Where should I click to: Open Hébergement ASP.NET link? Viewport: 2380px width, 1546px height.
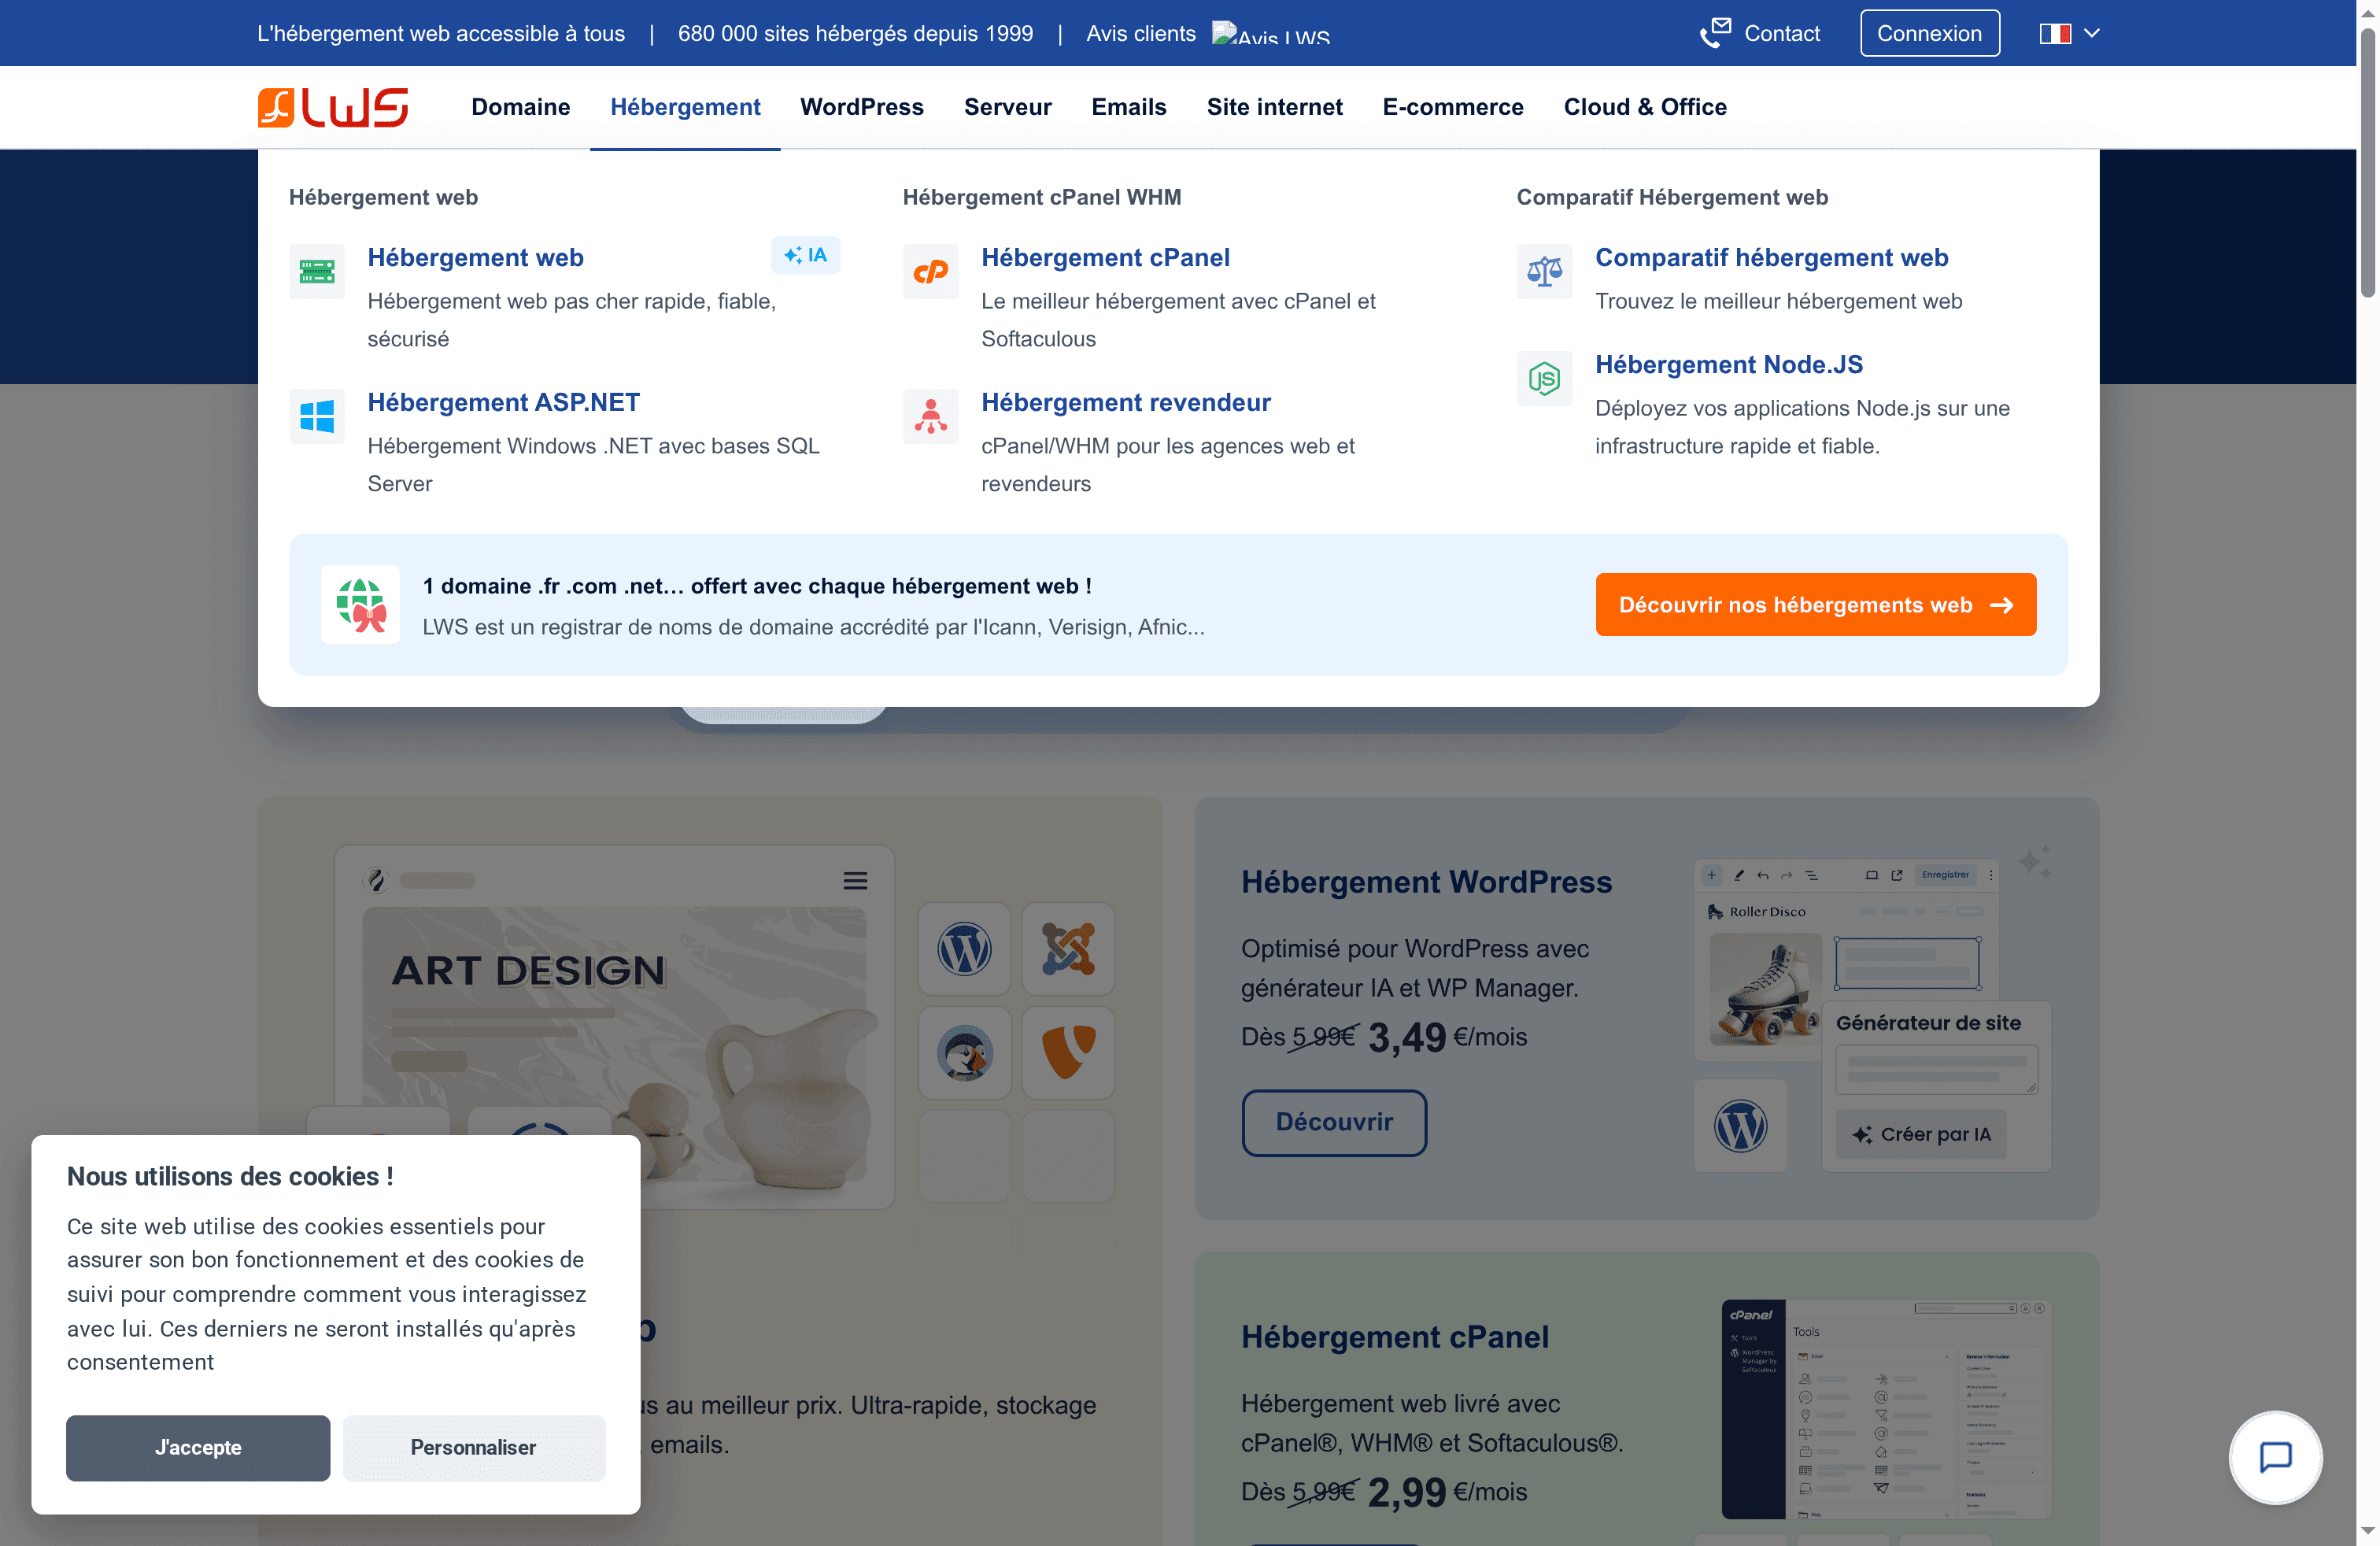pos(503,402)
